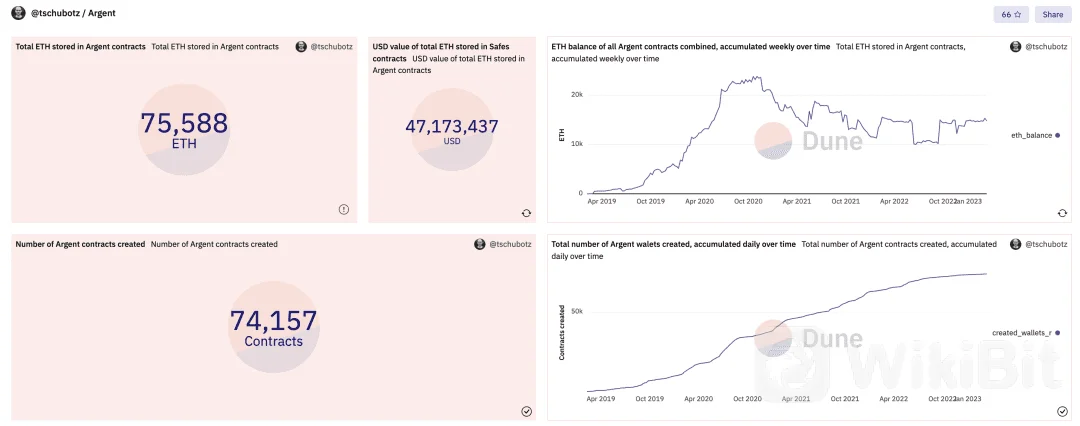
Task: Click the 75,588 ETH counter
Action: [x=184, y=130]
